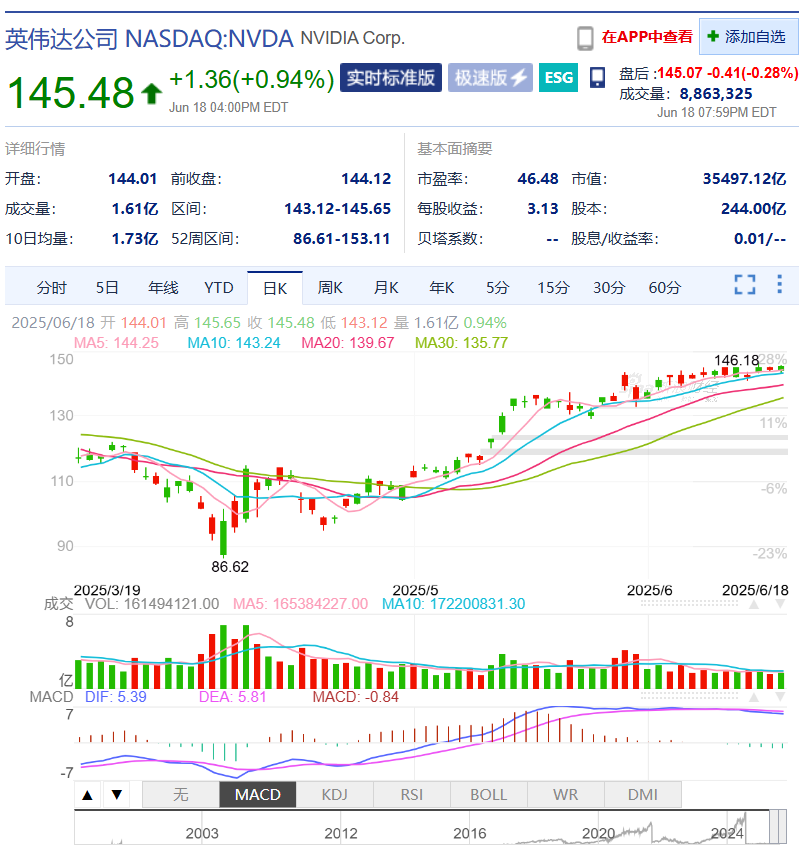The image size is (812, 865).
Task: Select the 无 indicator option
Action: coord(181,794)
